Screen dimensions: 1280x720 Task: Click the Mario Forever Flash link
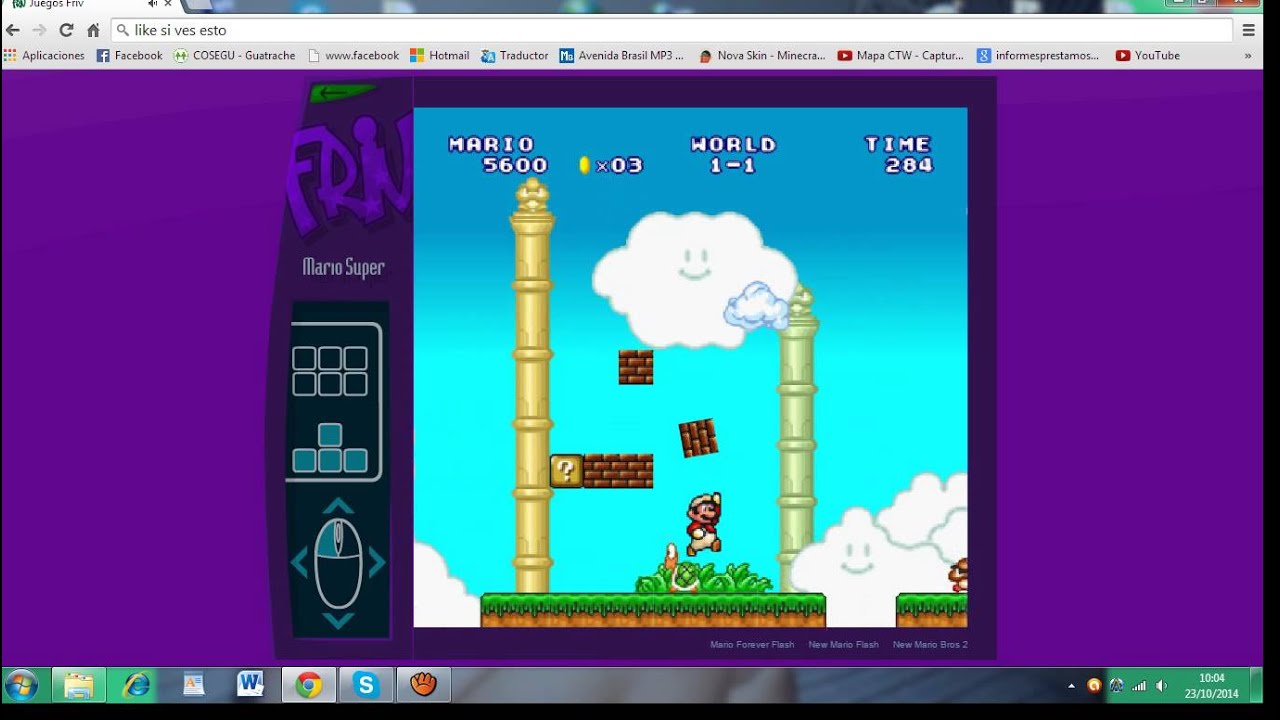click(x=752, y=645)
